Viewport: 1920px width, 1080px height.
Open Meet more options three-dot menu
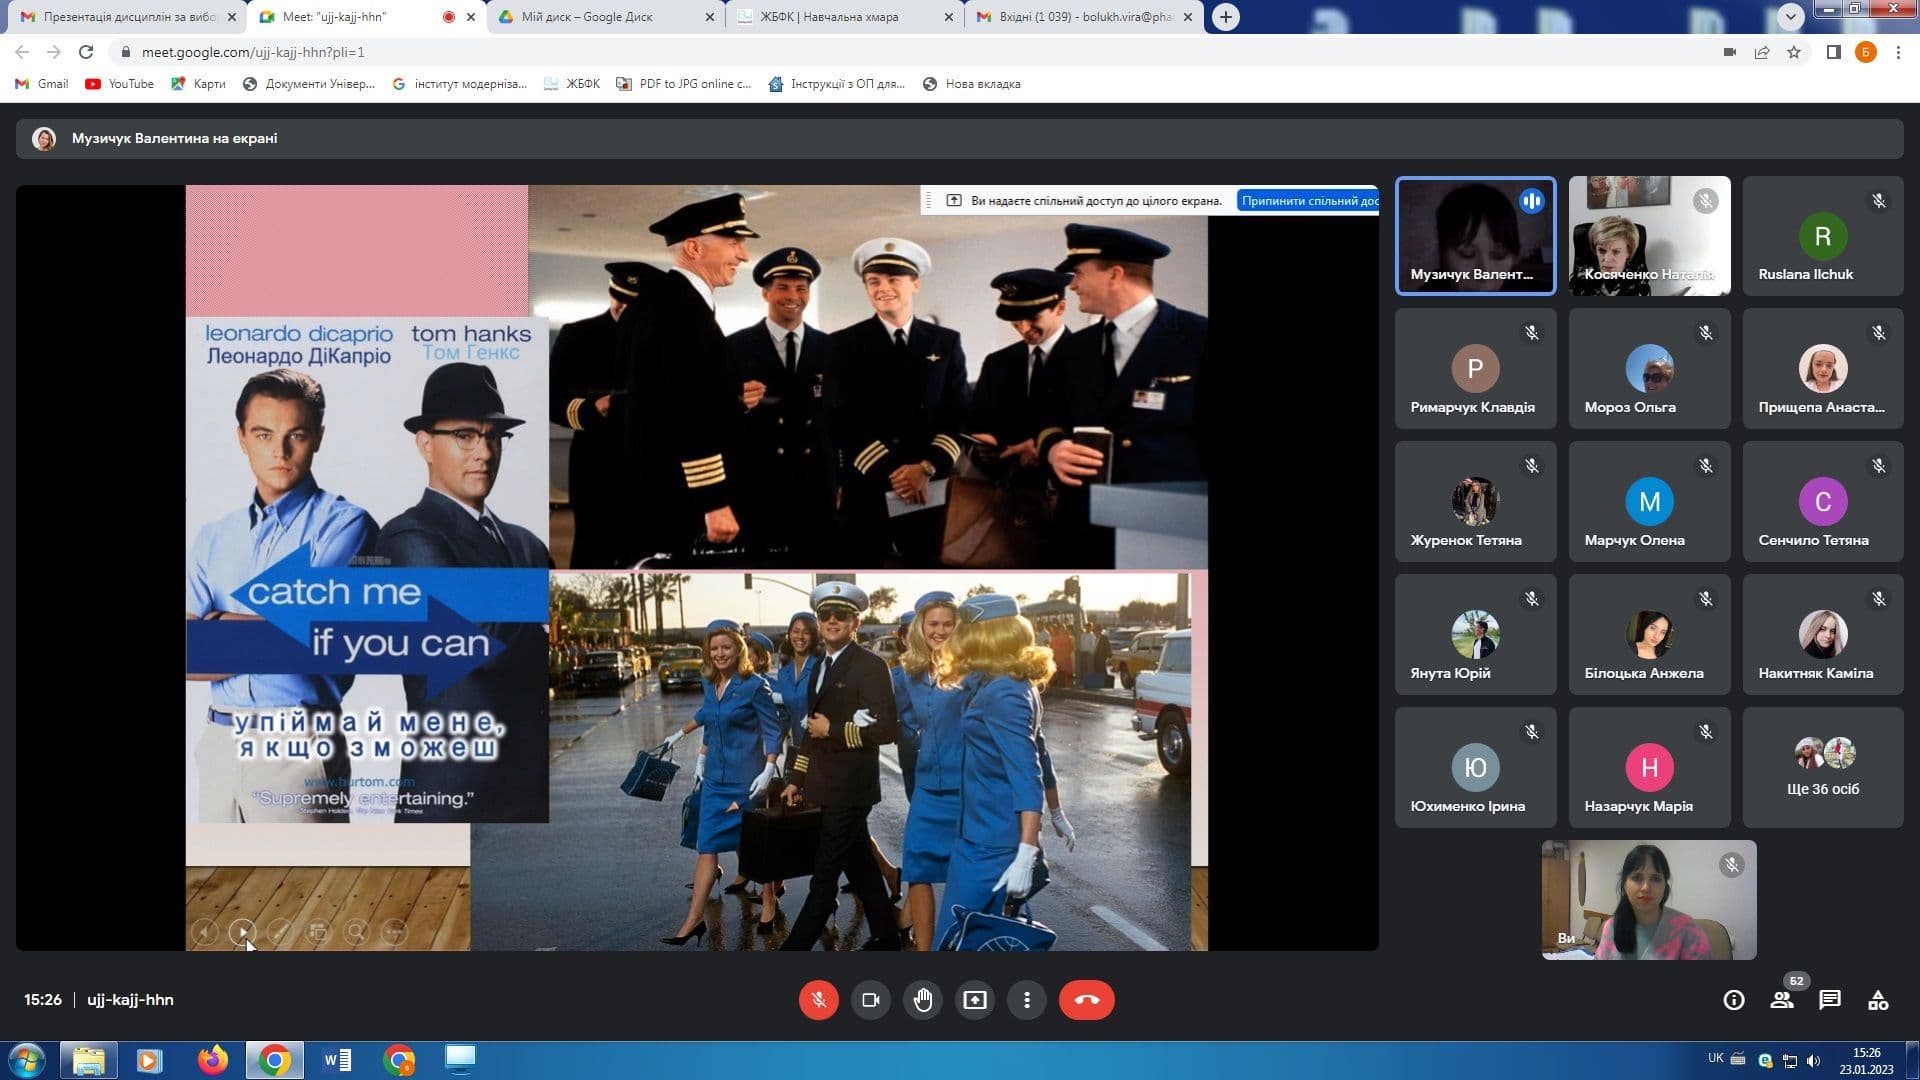coord(1026,1000)
